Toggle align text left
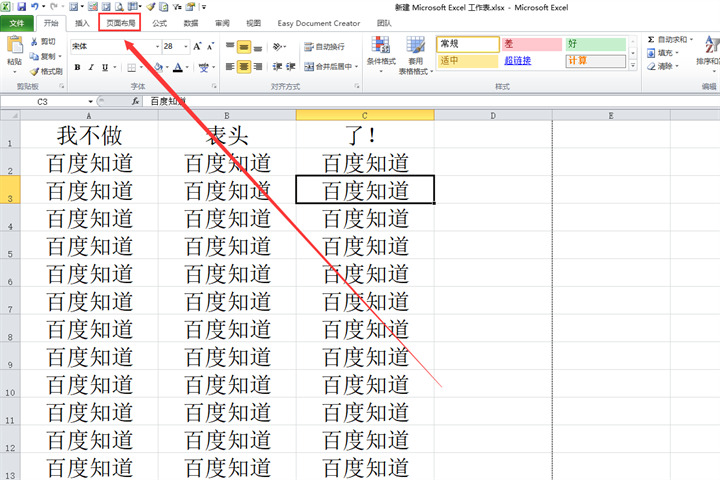This screenshot has height=480, width=720. pyautogui.click(x=230, y=67)
